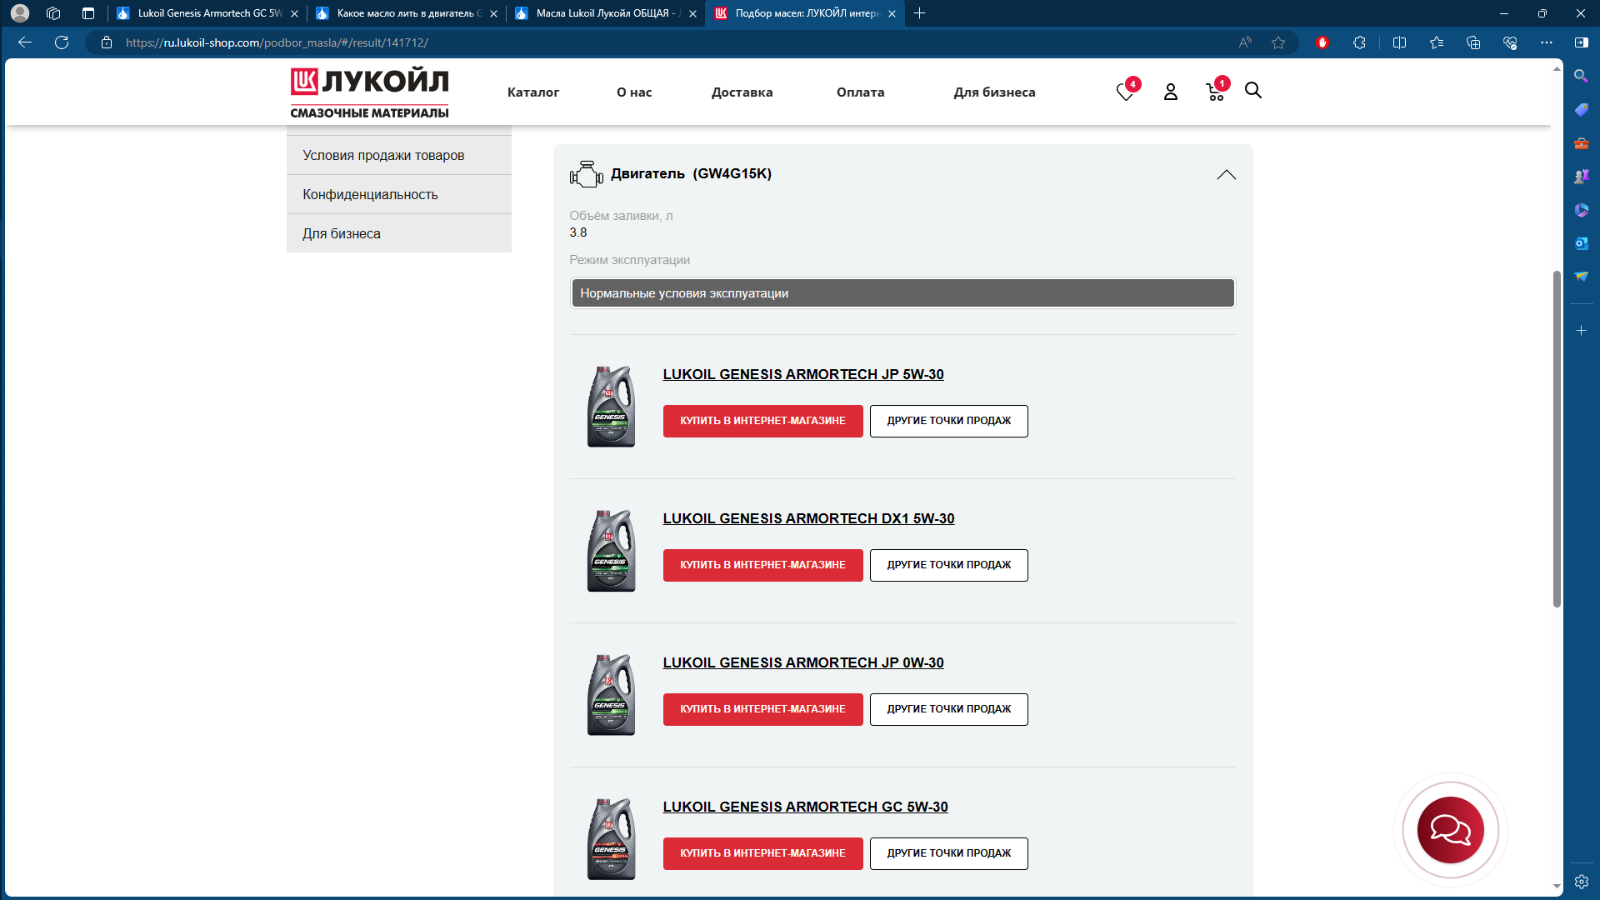Toggle read aloud icon in address bar
Screen dimensions: 1600x900
click(x=1245, y=42)
